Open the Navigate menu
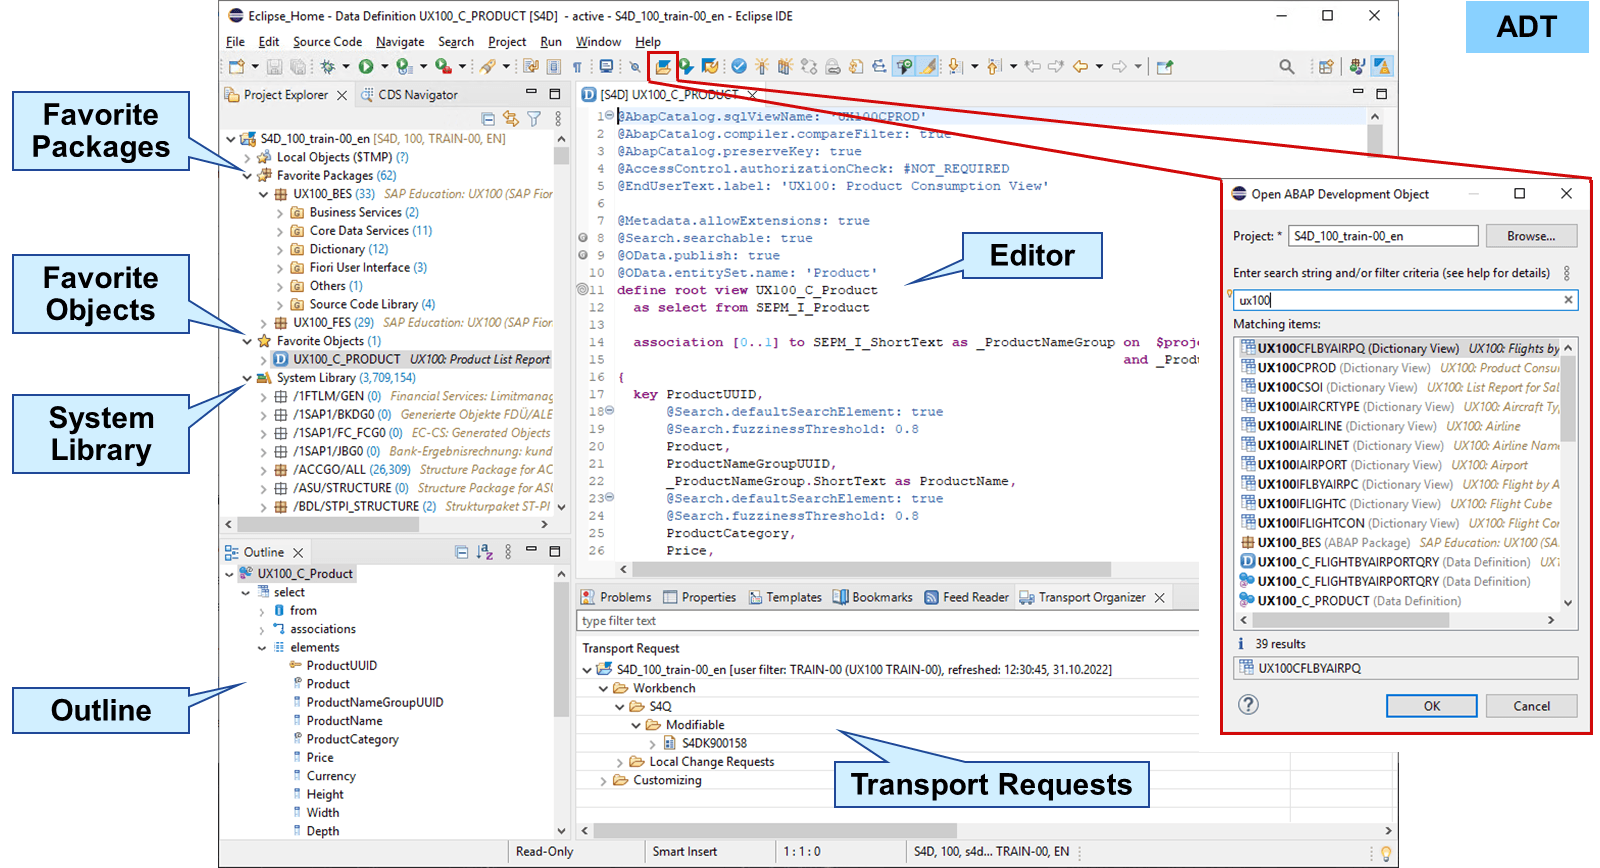The image size is (1600, 868). [x=400, y=42]
